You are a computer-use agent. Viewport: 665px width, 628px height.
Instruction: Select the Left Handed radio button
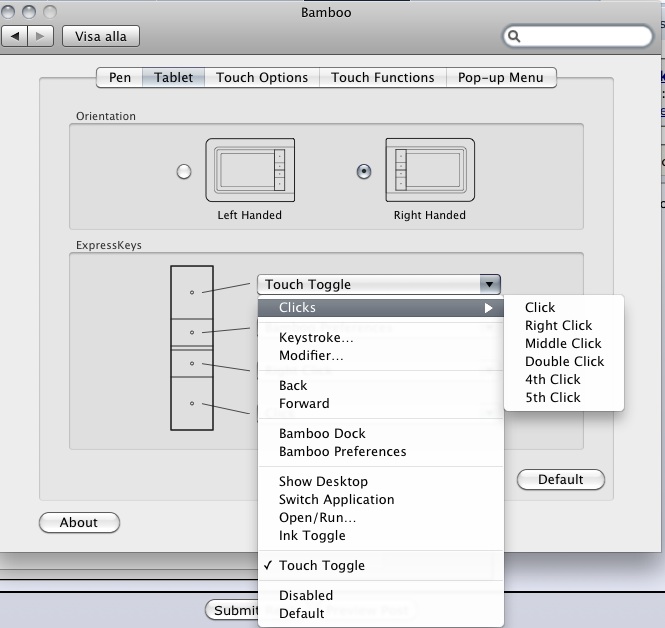pos(184,172)
